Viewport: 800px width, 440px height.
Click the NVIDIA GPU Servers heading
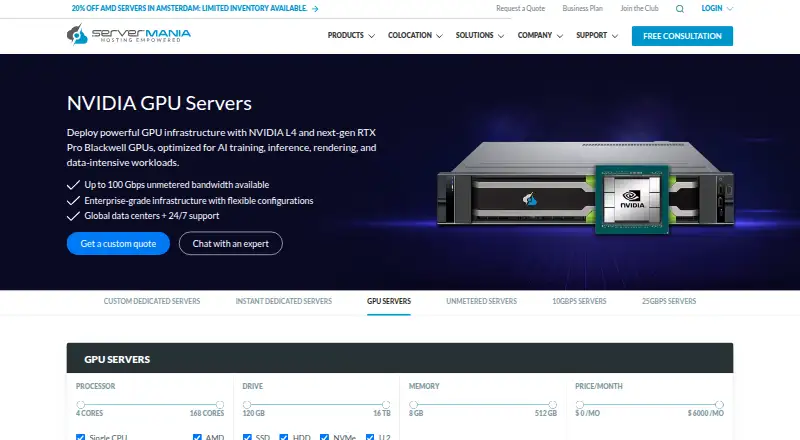pos(159,103)
